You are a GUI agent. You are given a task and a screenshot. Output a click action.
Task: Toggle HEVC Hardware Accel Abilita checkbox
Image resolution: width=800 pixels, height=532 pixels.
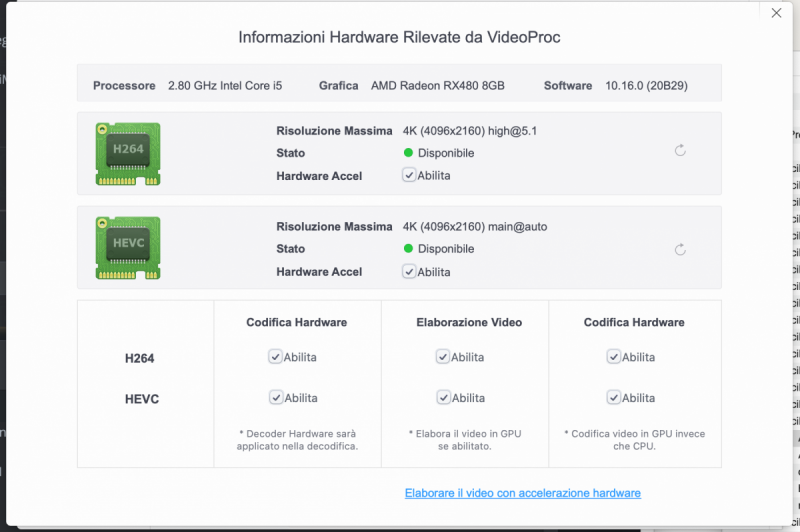click(409, 271)
